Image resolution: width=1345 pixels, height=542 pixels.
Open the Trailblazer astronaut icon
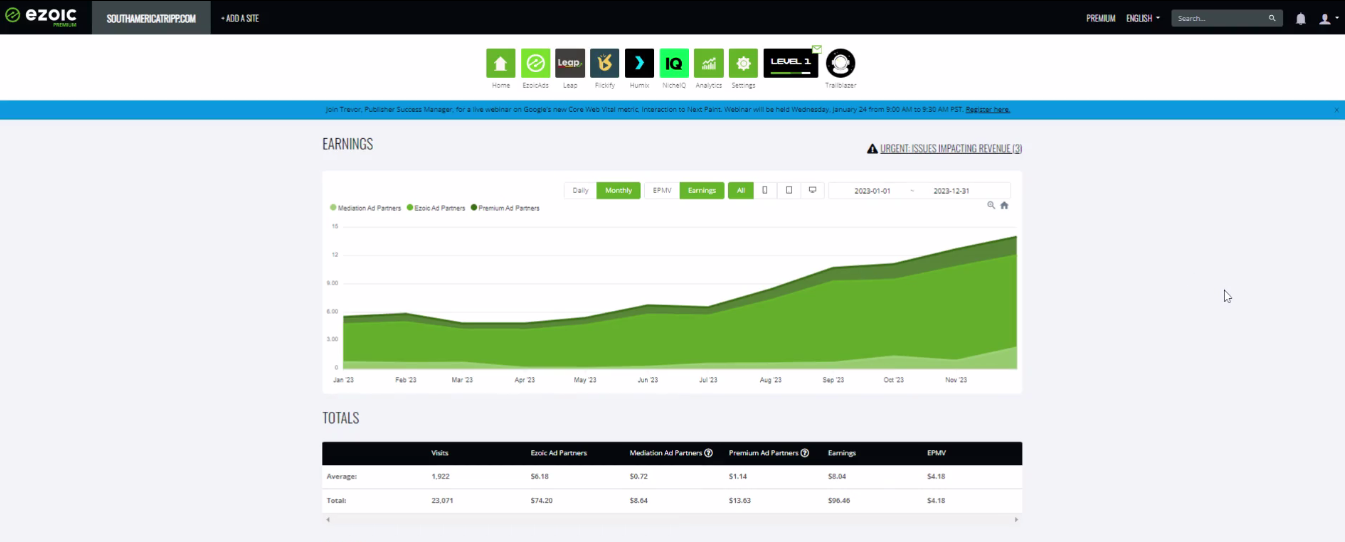(841, 63)
